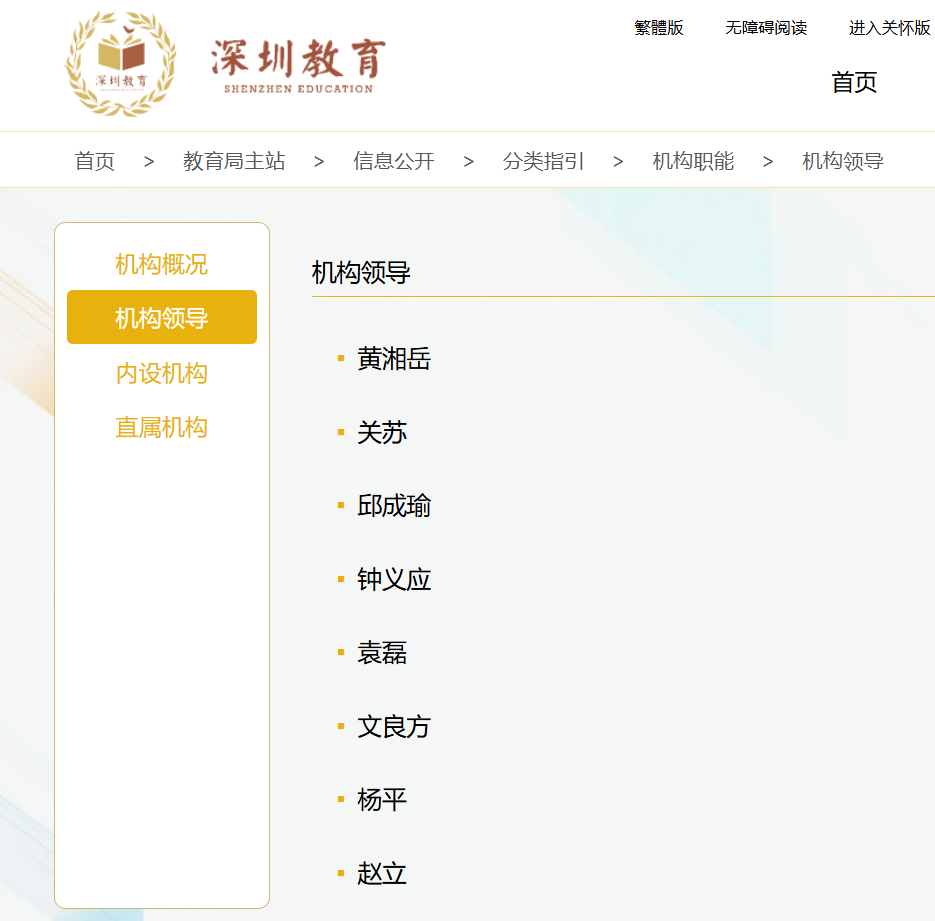The width and height of the screenshot is (935, 921).
Task: Select highlighted 机构领导 sidebar item
Action: pos(162,317)
